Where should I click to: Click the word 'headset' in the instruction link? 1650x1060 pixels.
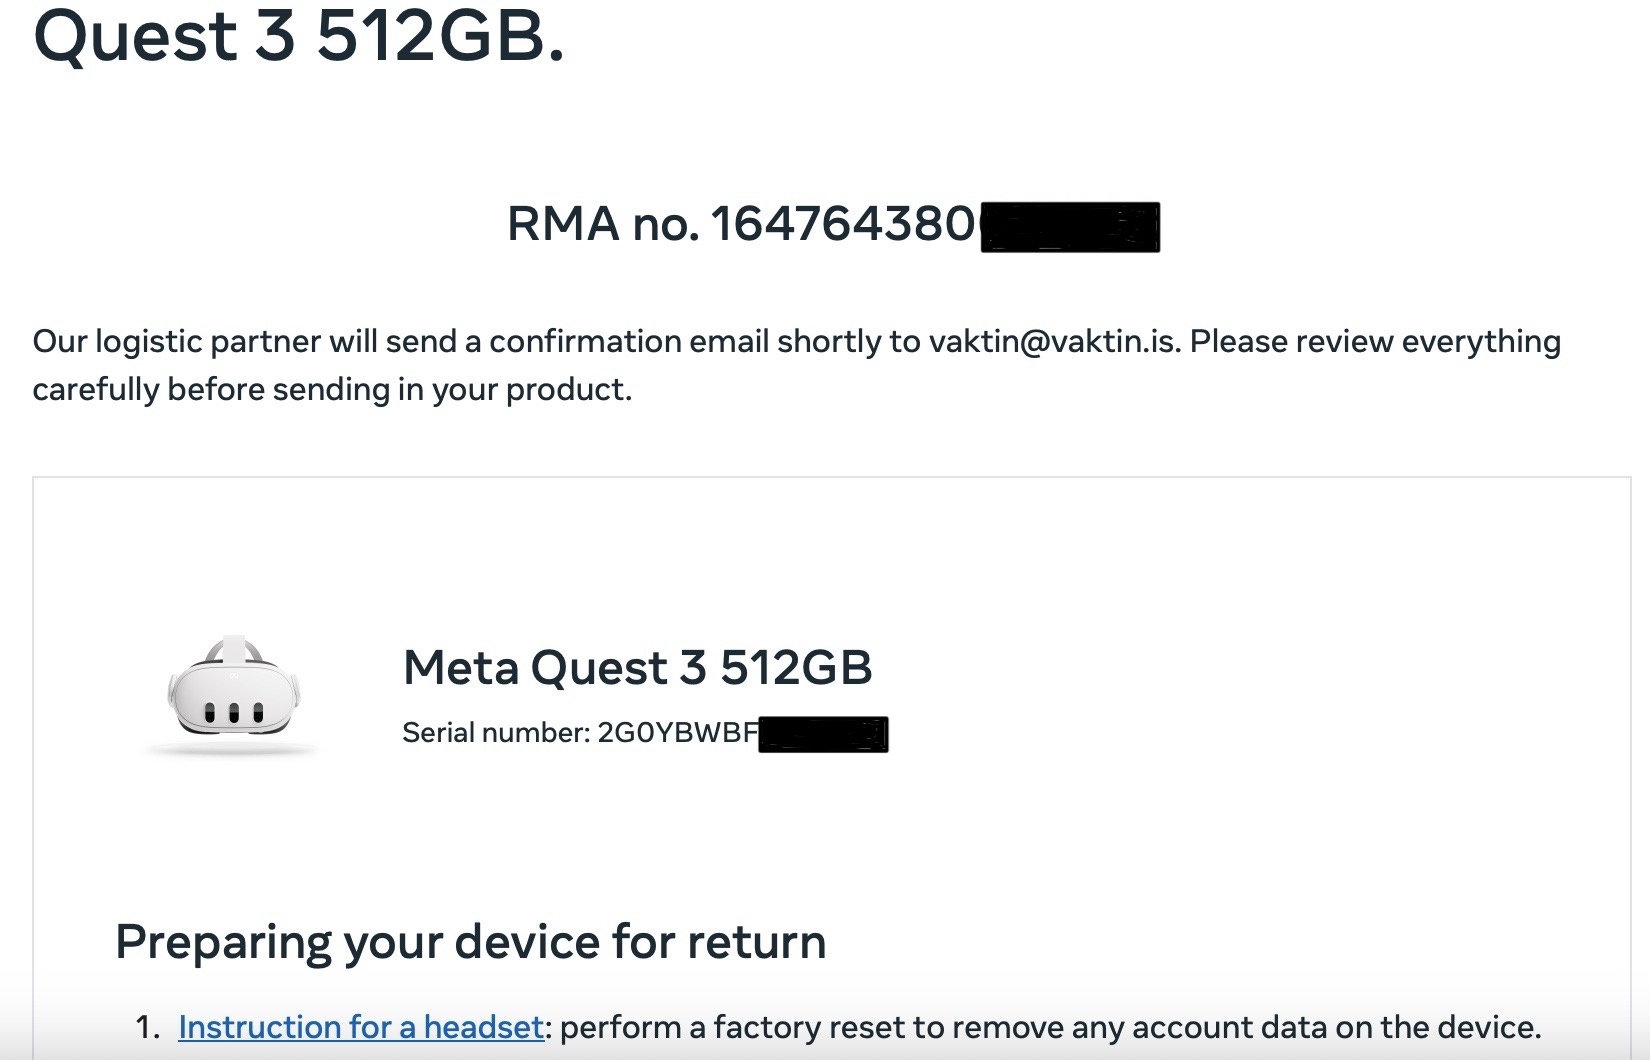[x=483, y=1027]
